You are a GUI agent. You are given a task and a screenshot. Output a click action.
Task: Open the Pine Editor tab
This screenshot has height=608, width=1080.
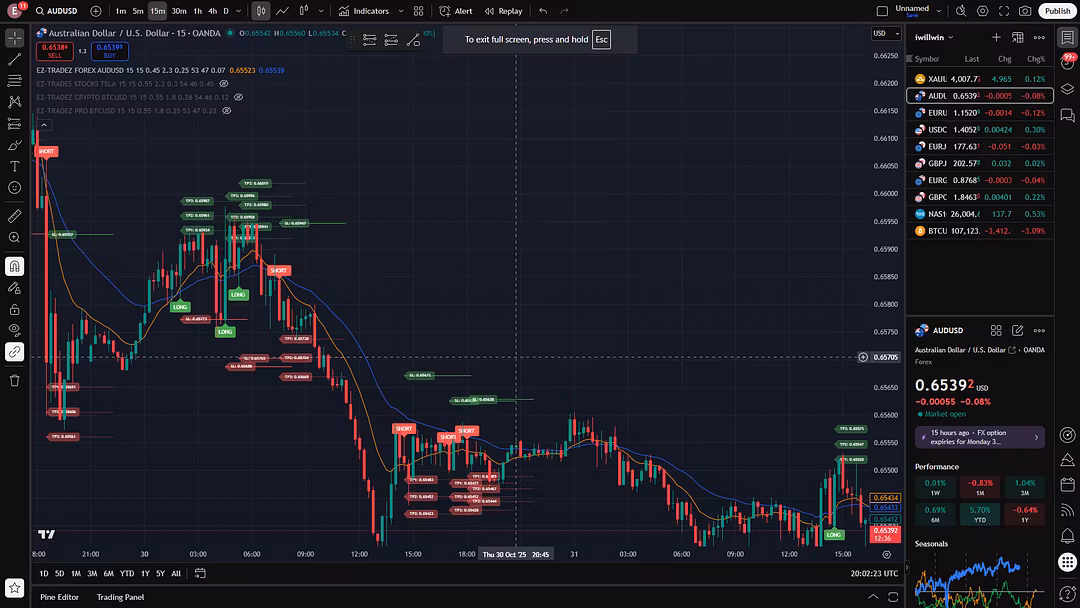tap(59, 597)
